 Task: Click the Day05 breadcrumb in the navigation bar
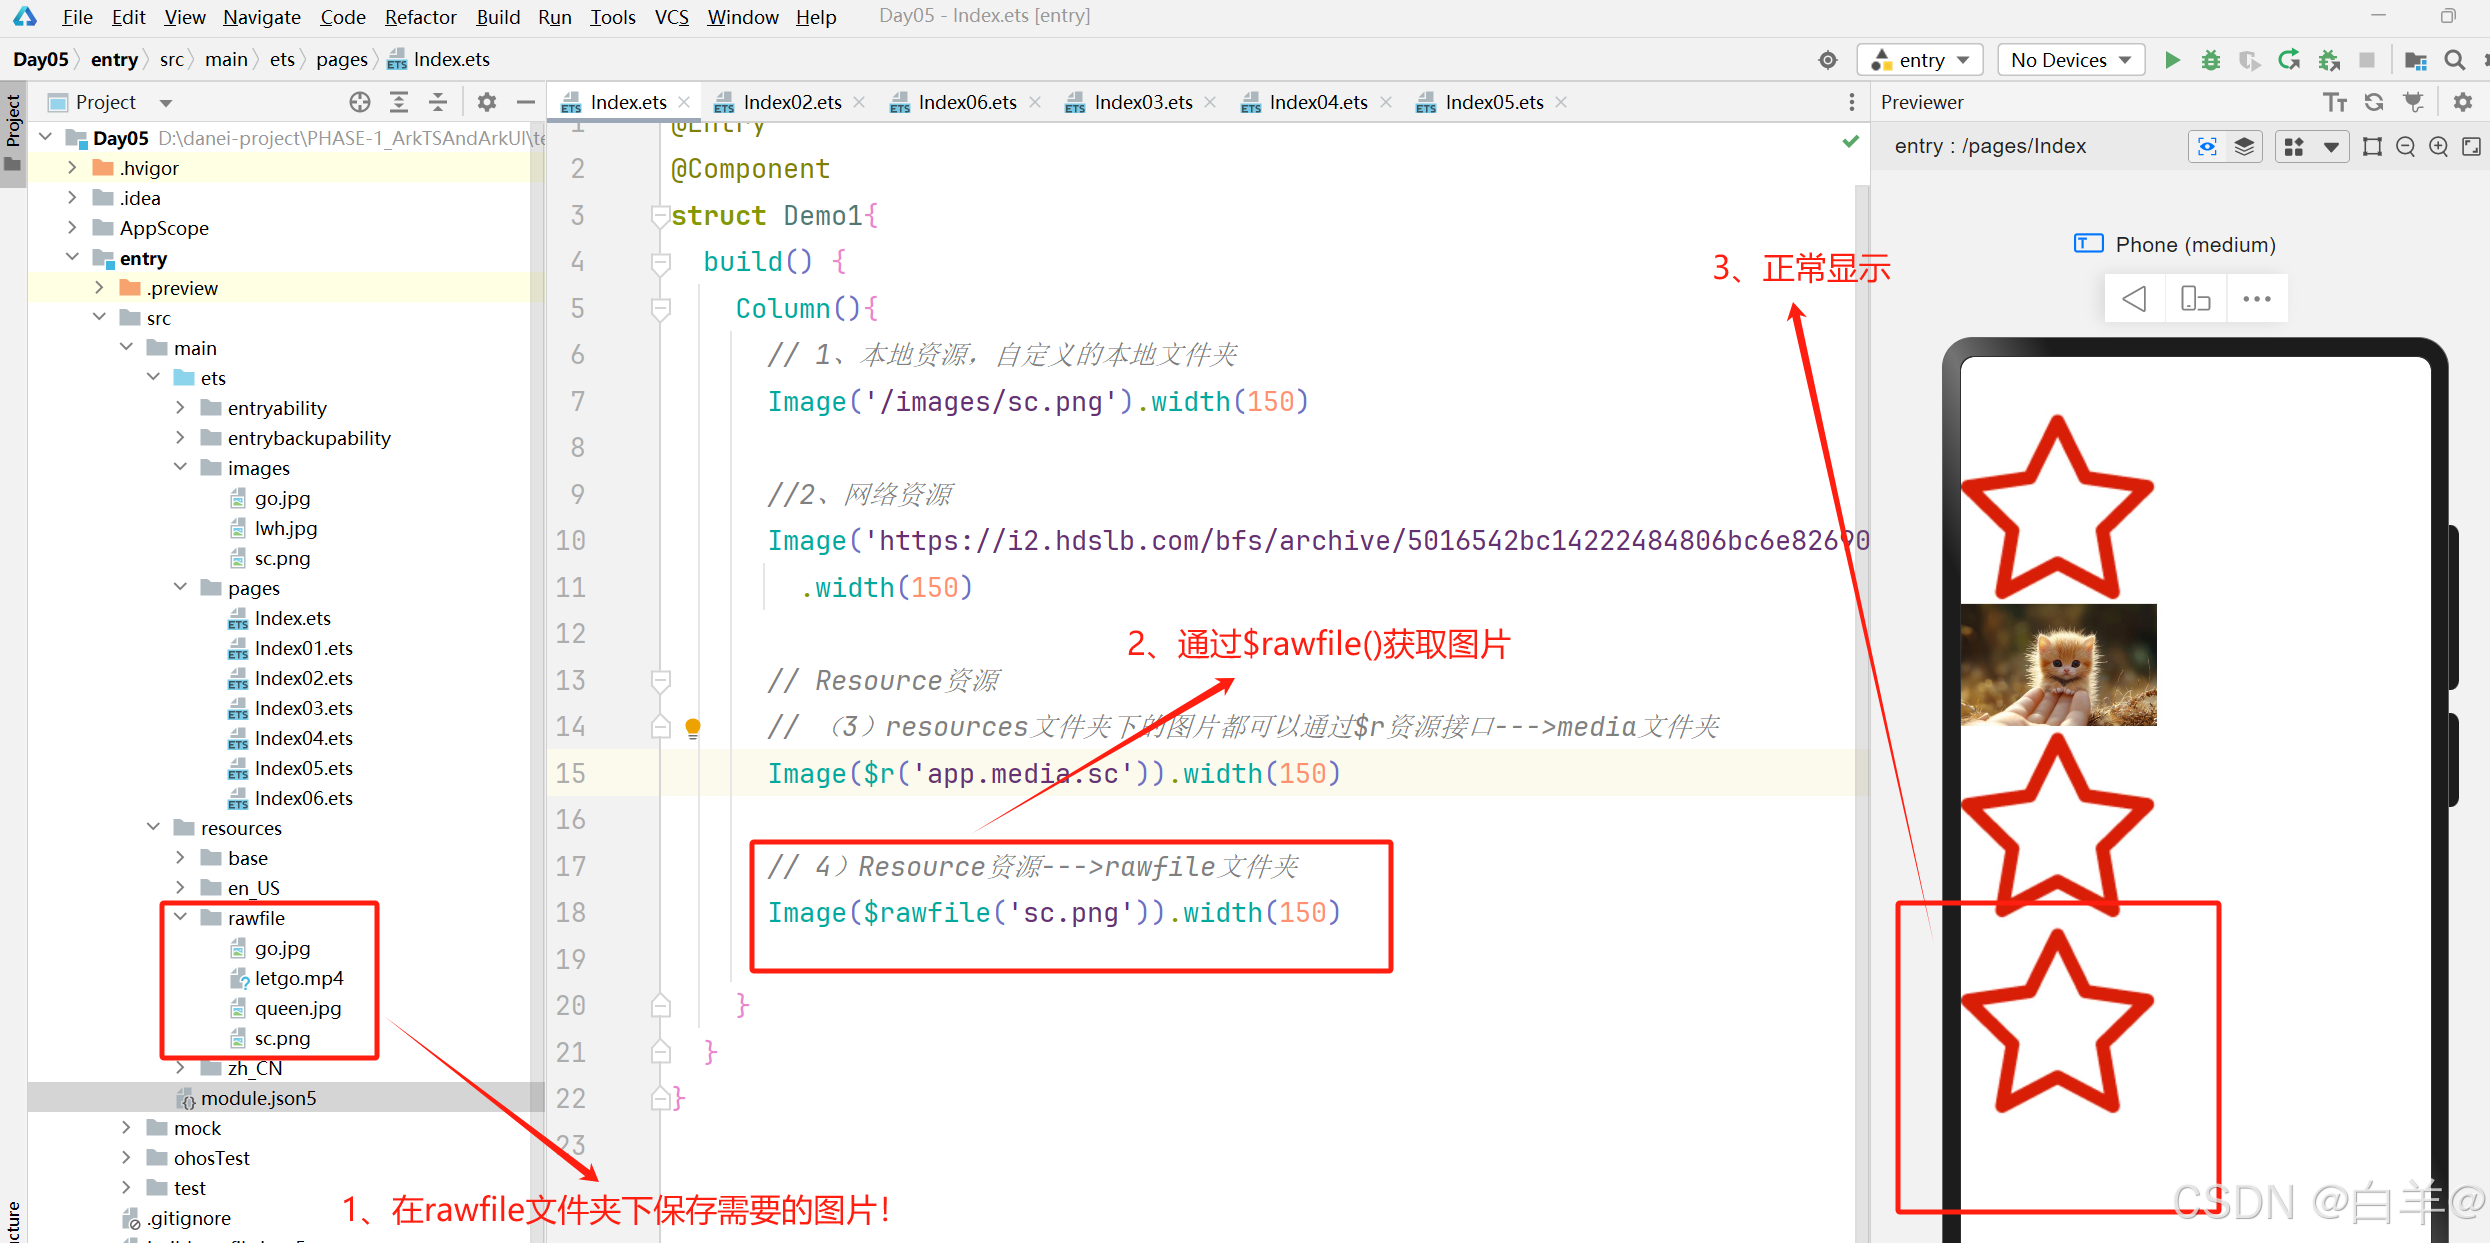41,60
